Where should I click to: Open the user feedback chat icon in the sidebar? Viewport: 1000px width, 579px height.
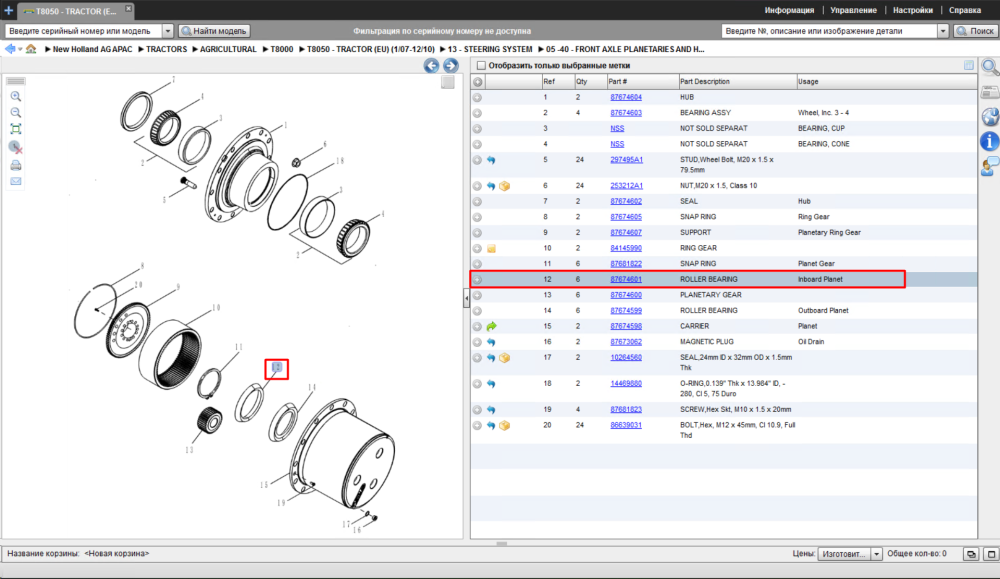click(x=989, y=166)
